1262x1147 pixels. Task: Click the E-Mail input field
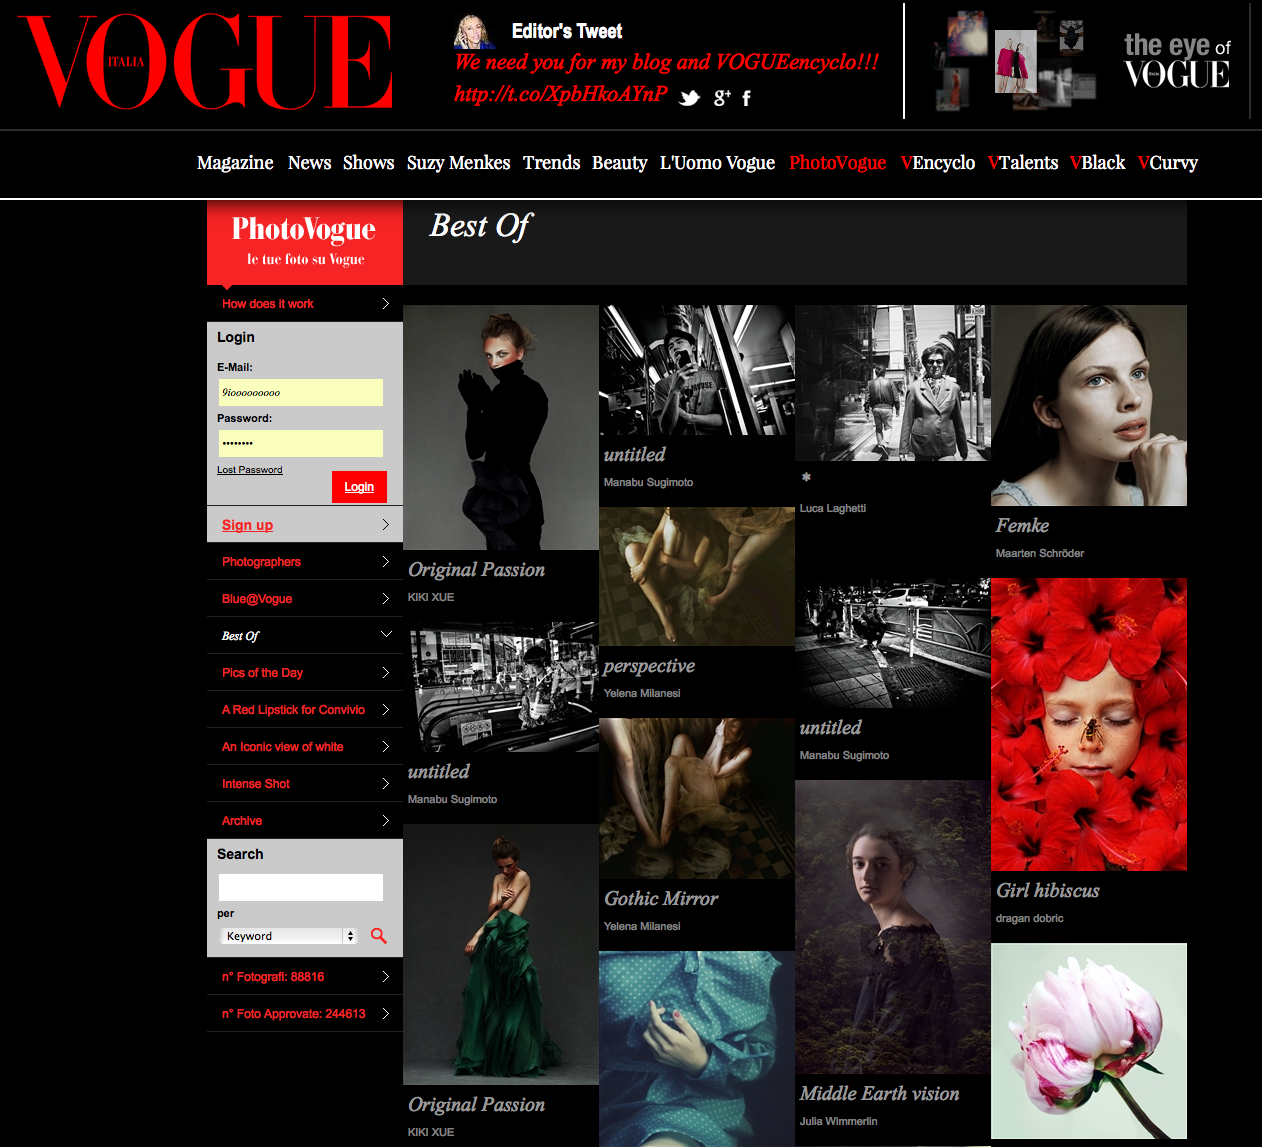[x=301, y=392]
